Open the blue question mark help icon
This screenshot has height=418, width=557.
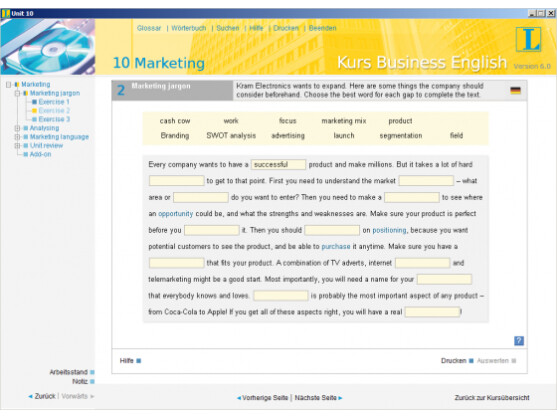click(x=519, y=341)
